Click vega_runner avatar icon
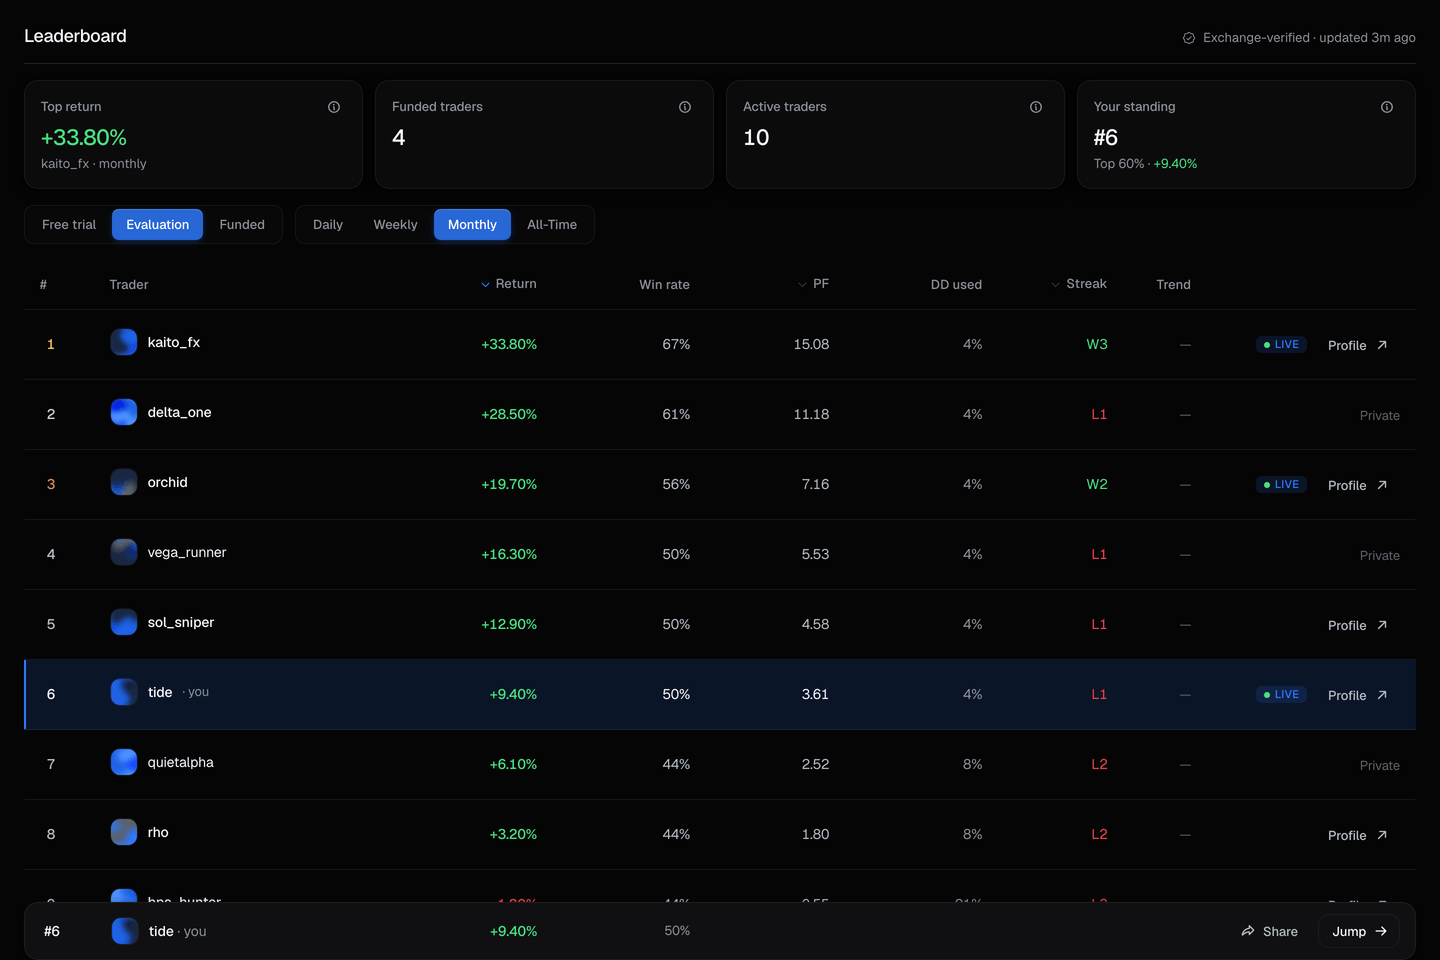The image size is (1440, 960). [x=124, y=552]
